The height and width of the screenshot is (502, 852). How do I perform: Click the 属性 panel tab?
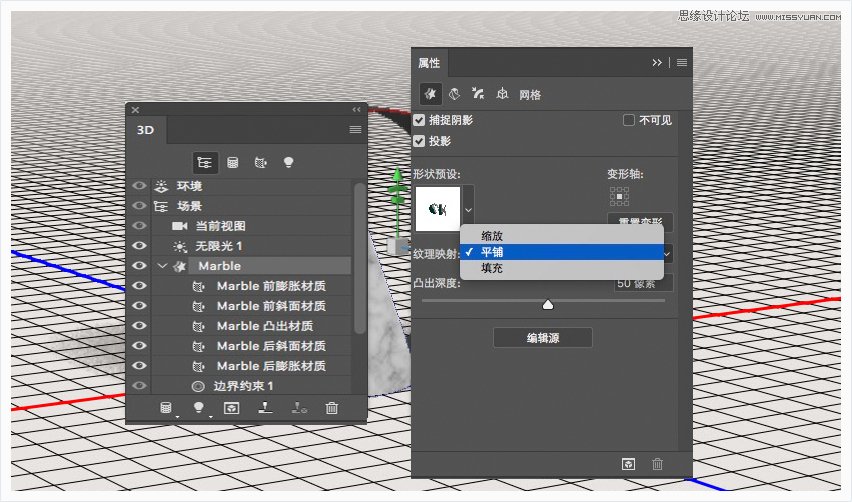429,63
